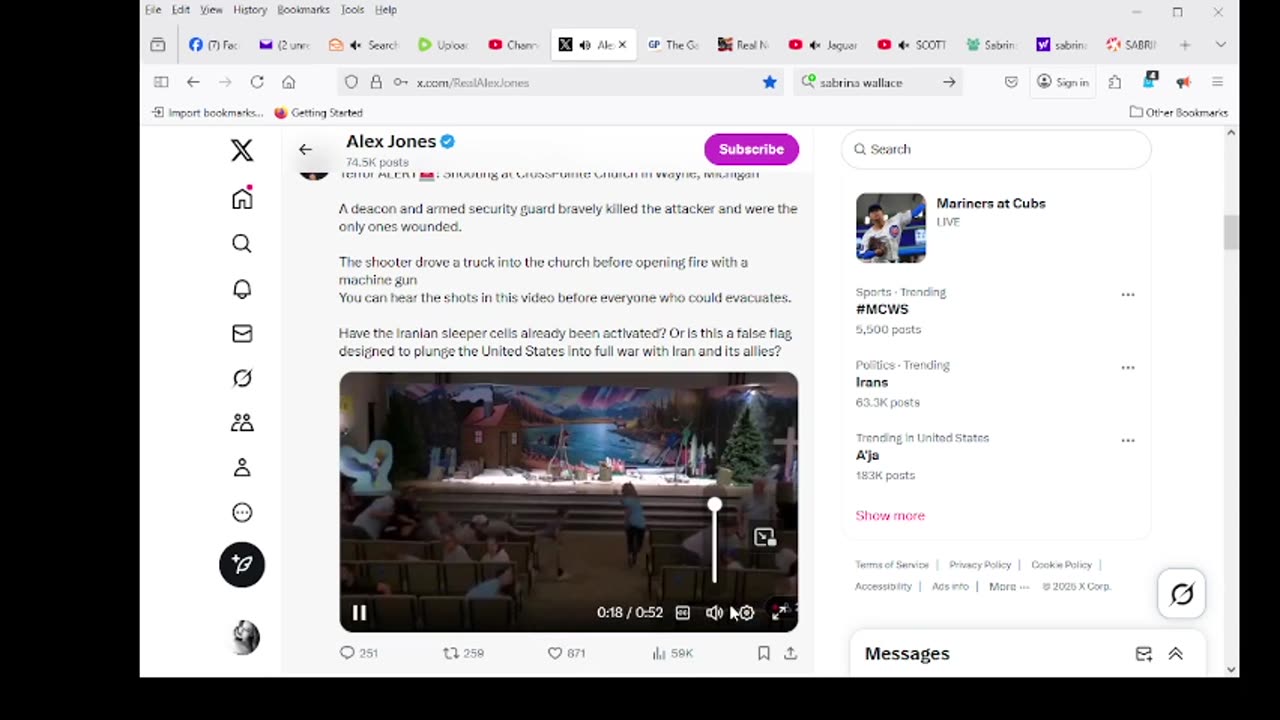Viewport: 1280px width, 720px height.
Task: Toggle bookmark star in address bar
Action: (769, 82)
